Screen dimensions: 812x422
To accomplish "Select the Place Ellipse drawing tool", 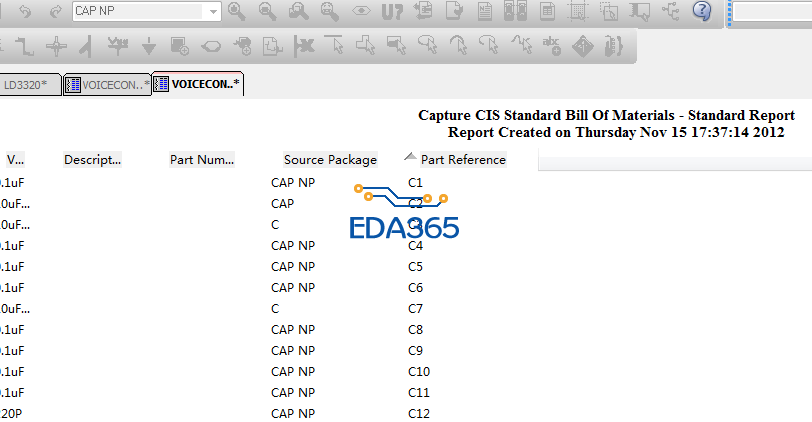I will [x=428, y=46].
